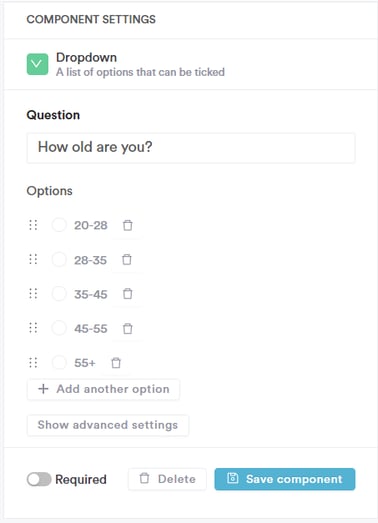Select the 20-28 radio button
This screenshot has width=378, height=523.
click(59, 225)
